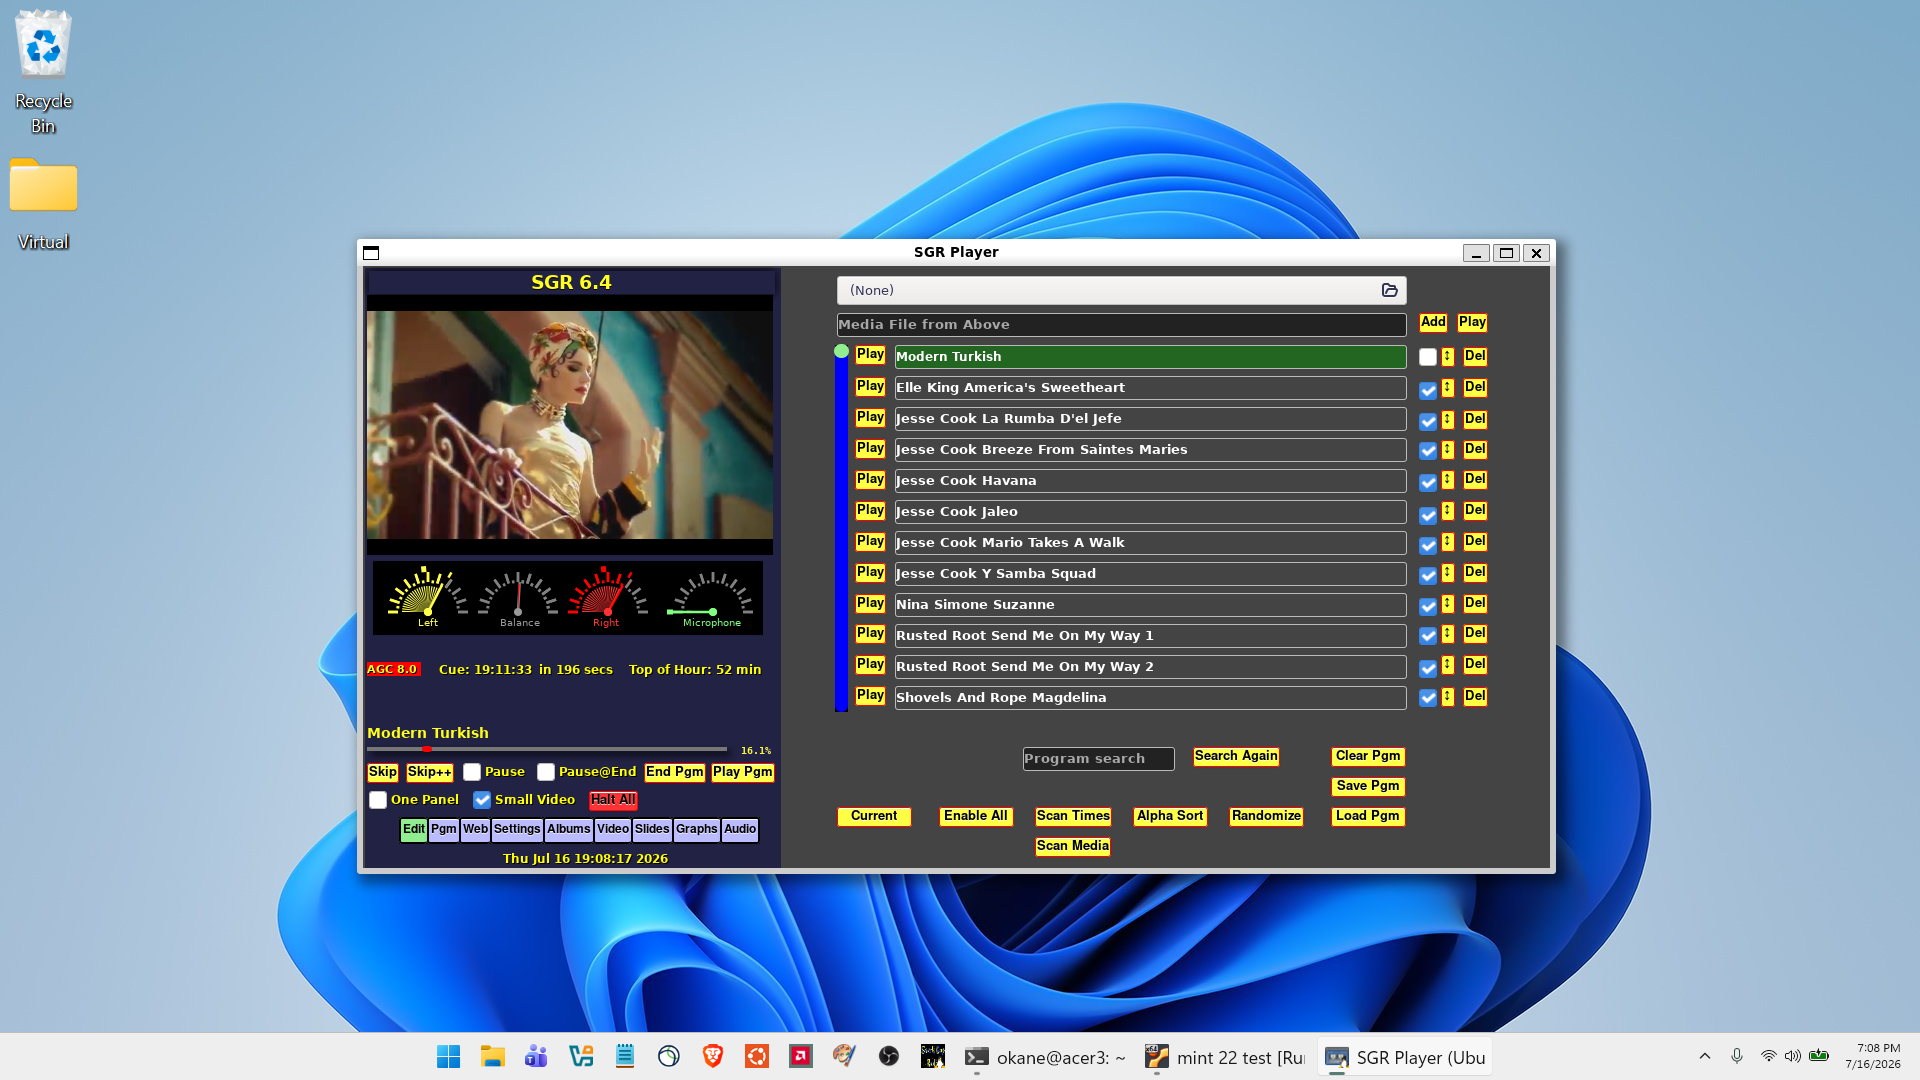Click the Add button
The width and height of the screenshot is (1920, 1080).
pyautogui.click(x=1433, y=322)
